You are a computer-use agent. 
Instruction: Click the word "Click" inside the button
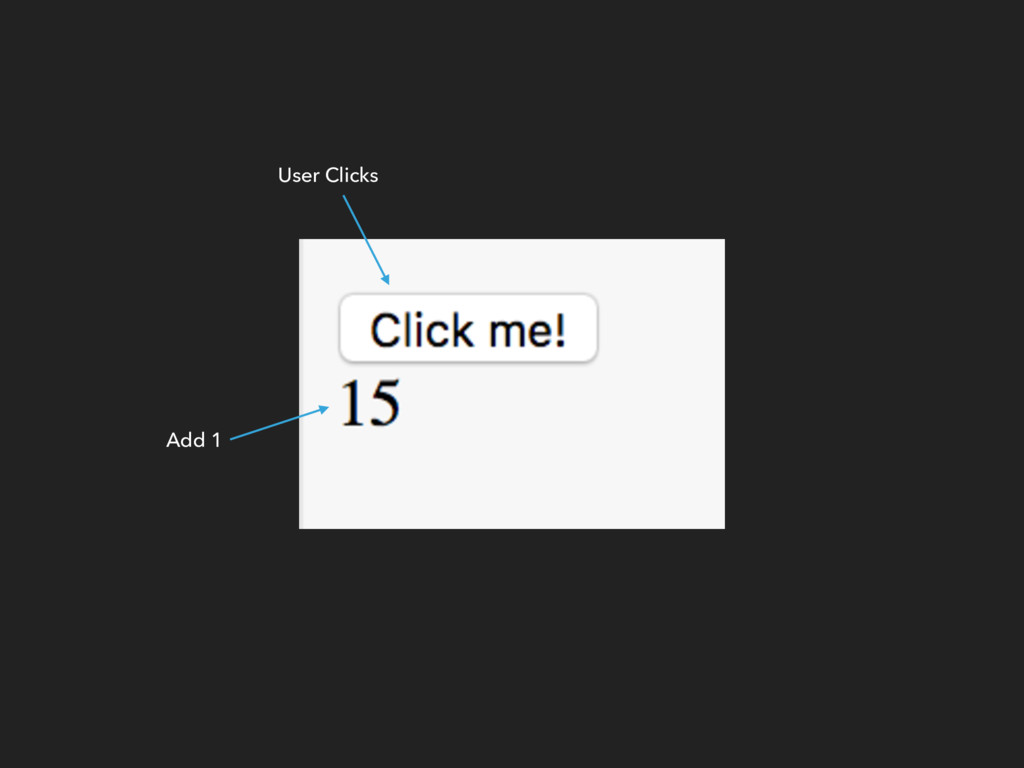coord(422,329)
